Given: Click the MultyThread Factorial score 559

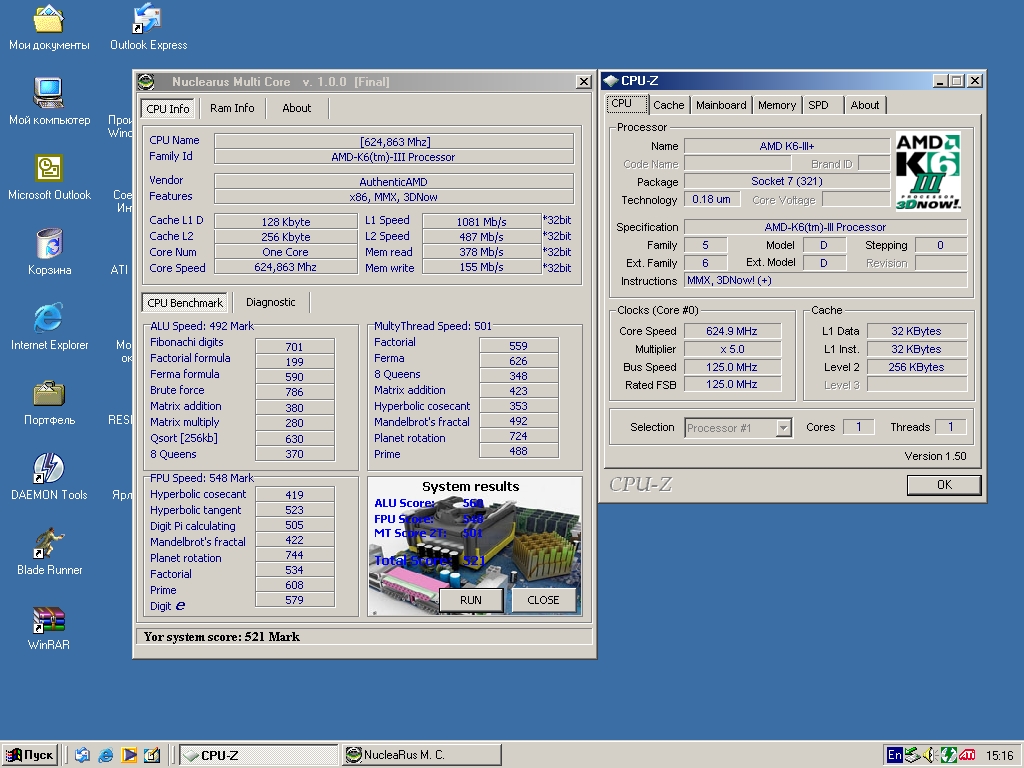Looking at the screenshot, I should (x=519, y=346).
